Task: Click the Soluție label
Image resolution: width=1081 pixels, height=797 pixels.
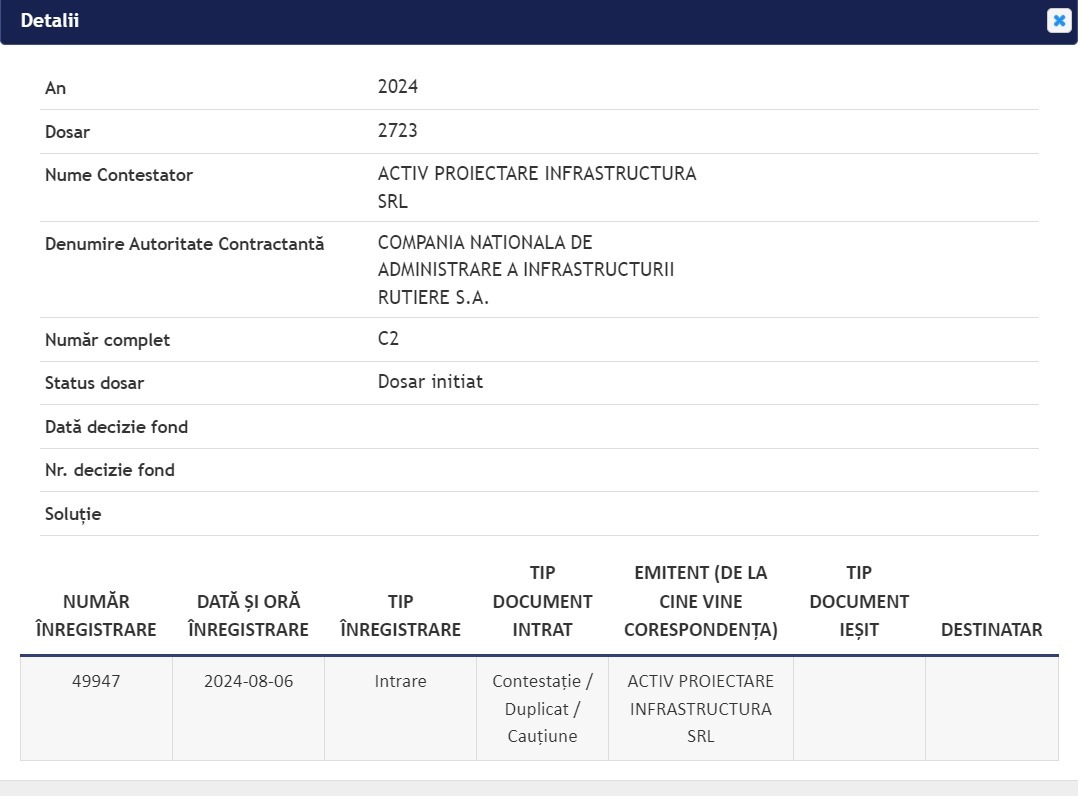Action: pyautogui.click(x=73, y=514)
